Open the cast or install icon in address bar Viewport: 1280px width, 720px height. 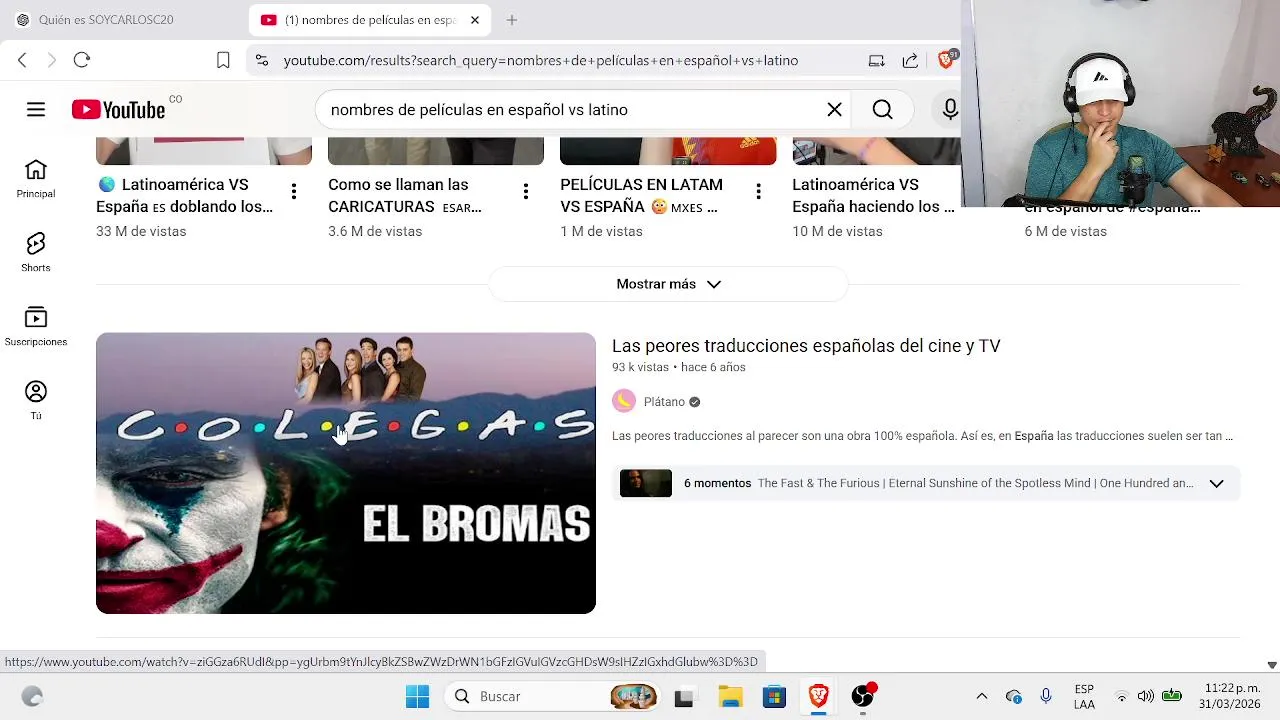pyautogui.click(x=876, y=60)
